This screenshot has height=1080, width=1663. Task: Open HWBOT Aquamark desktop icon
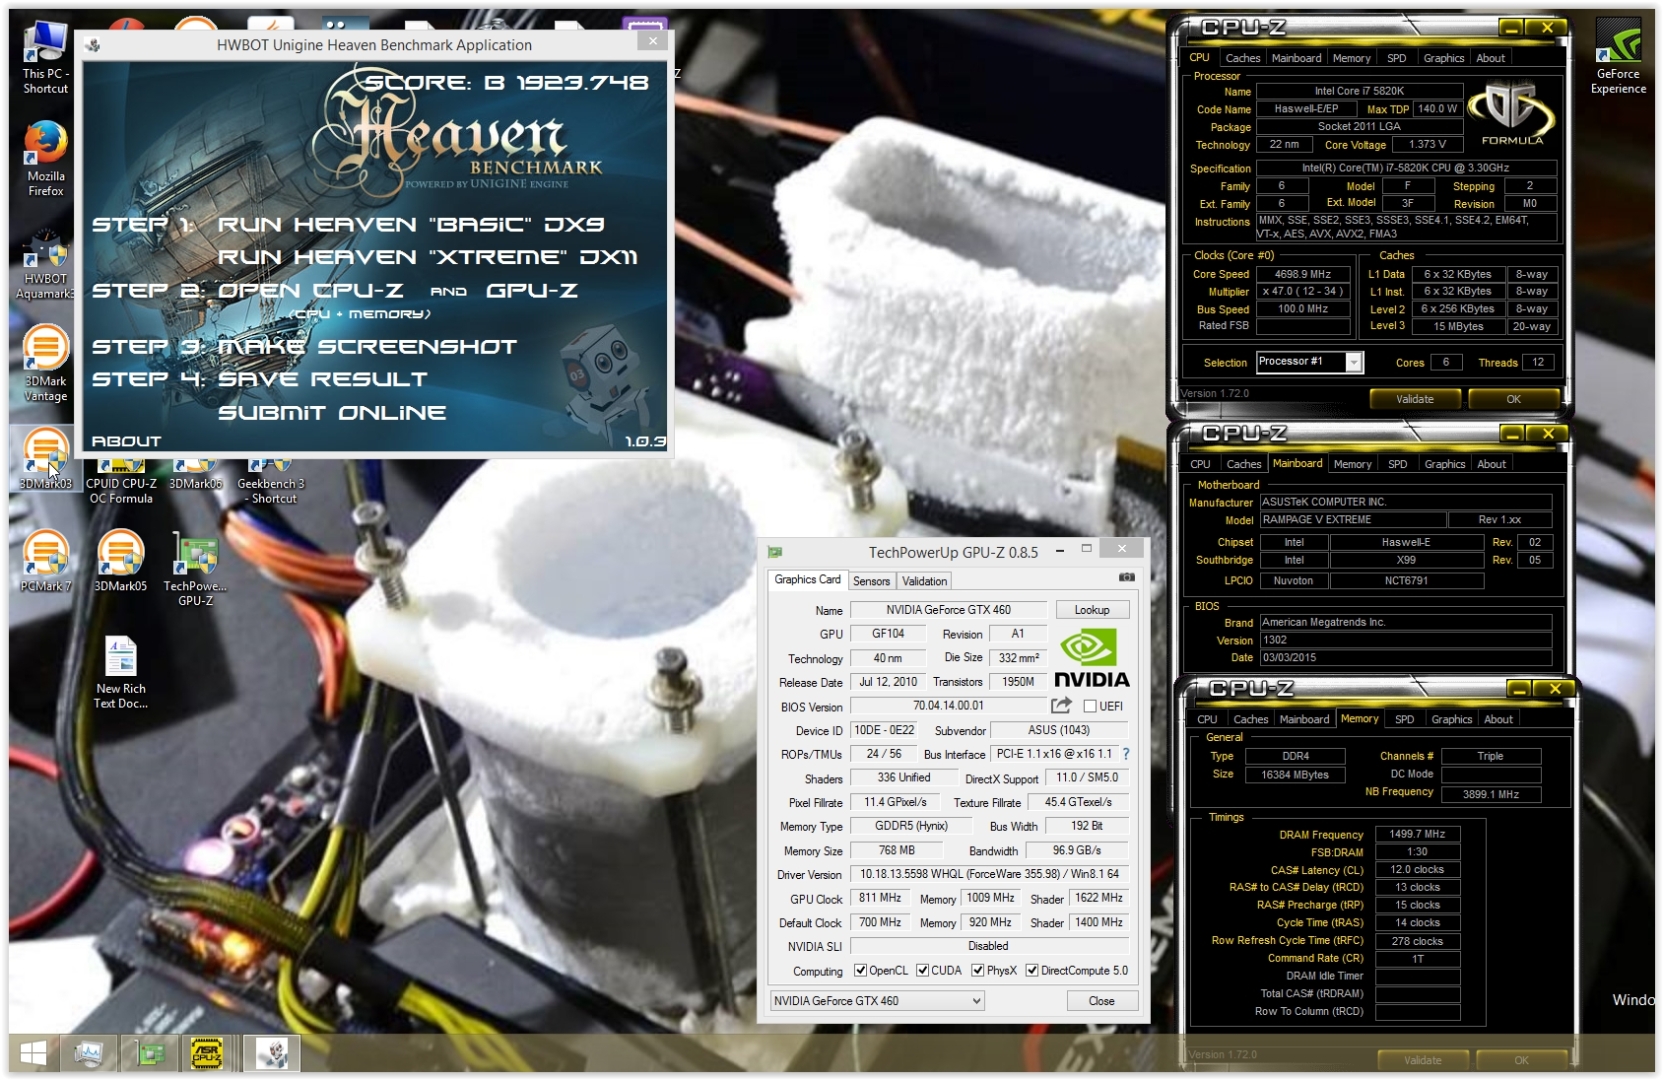tap(45, 263)
